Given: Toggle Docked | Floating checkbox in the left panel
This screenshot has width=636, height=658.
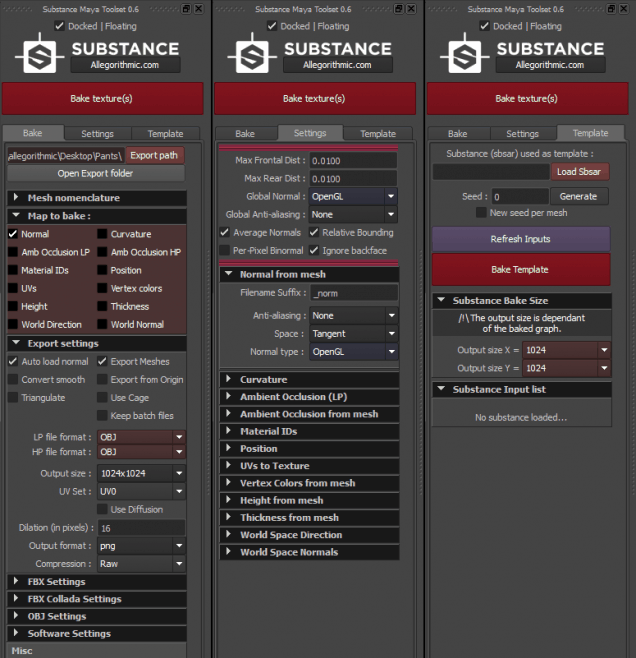Looking at the screenshot, I should pyautogui.click(x=60, y=26).
